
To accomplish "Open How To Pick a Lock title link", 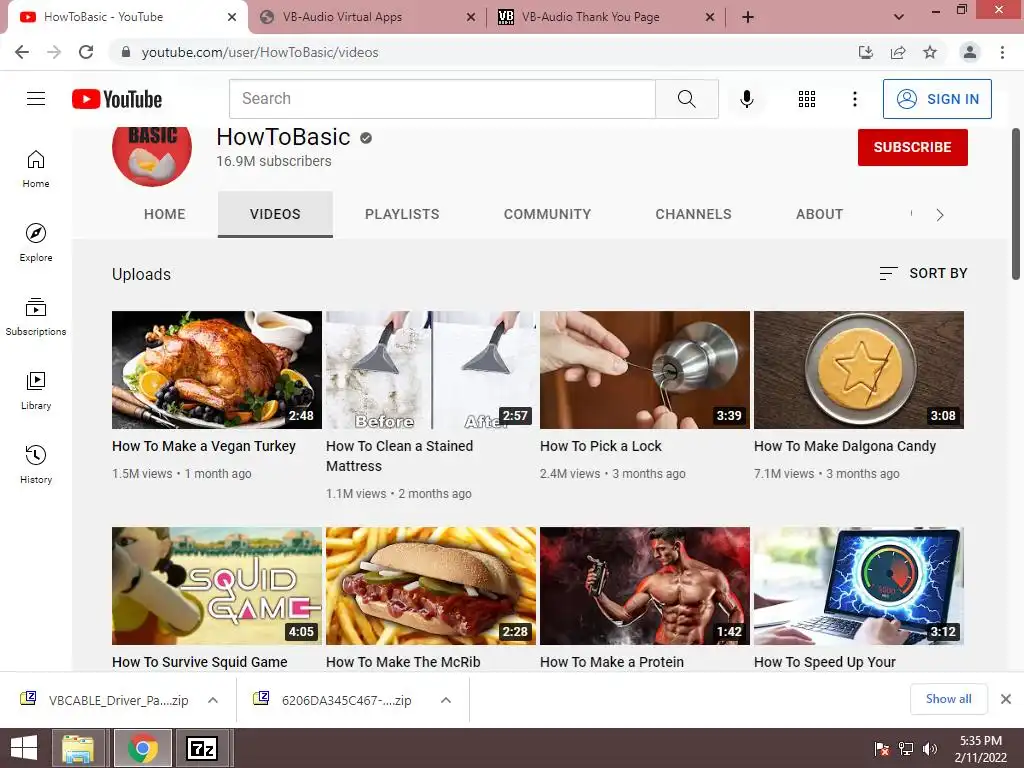I will (601, 446).
